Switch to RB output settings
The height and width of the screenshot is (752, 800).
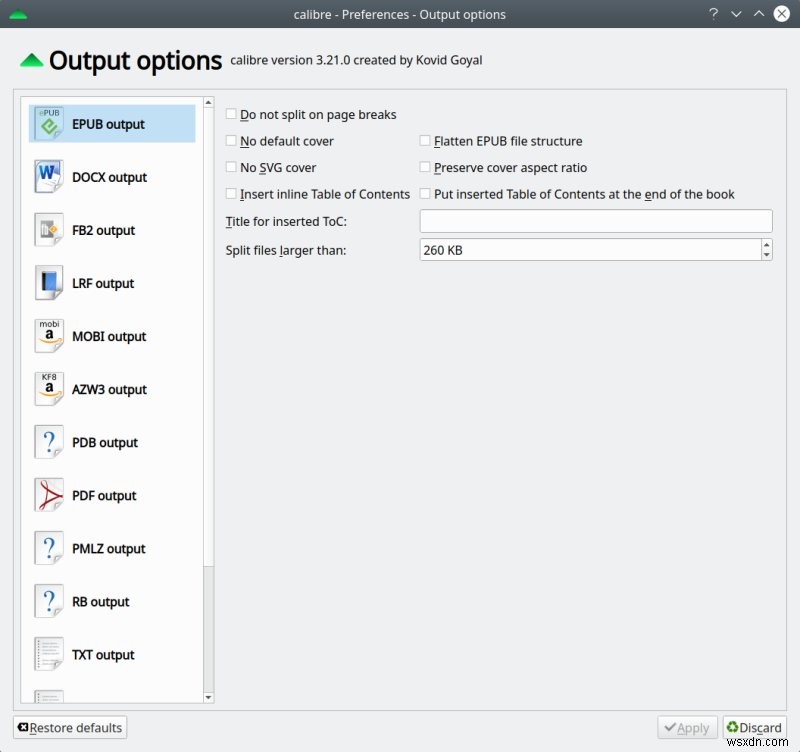pyautogui.click(x=100, y=602)
